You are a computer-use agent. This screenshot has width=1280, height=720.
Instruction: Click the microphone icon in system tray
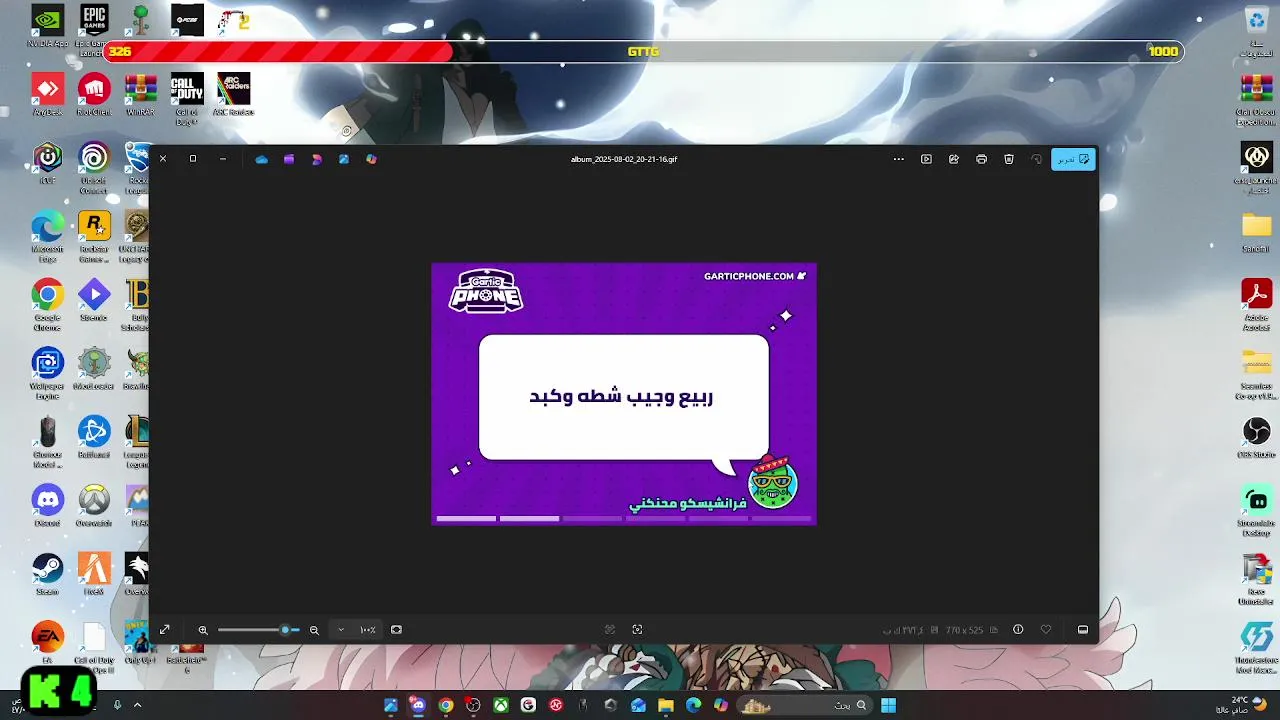[x=117, y=705]
